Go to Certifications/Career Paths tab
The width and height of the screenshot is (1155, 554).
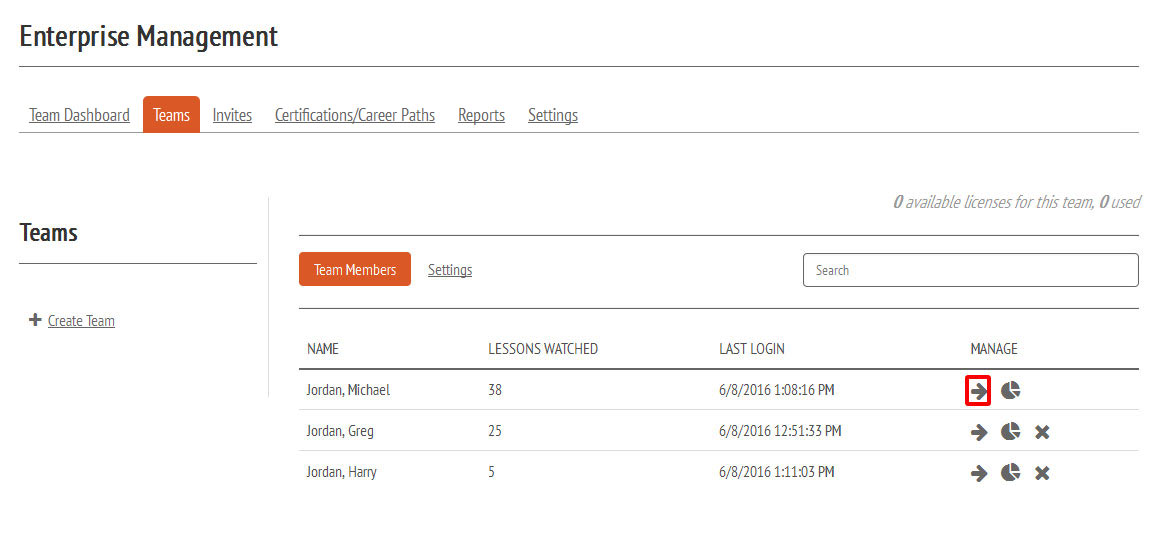pos(355,115)
